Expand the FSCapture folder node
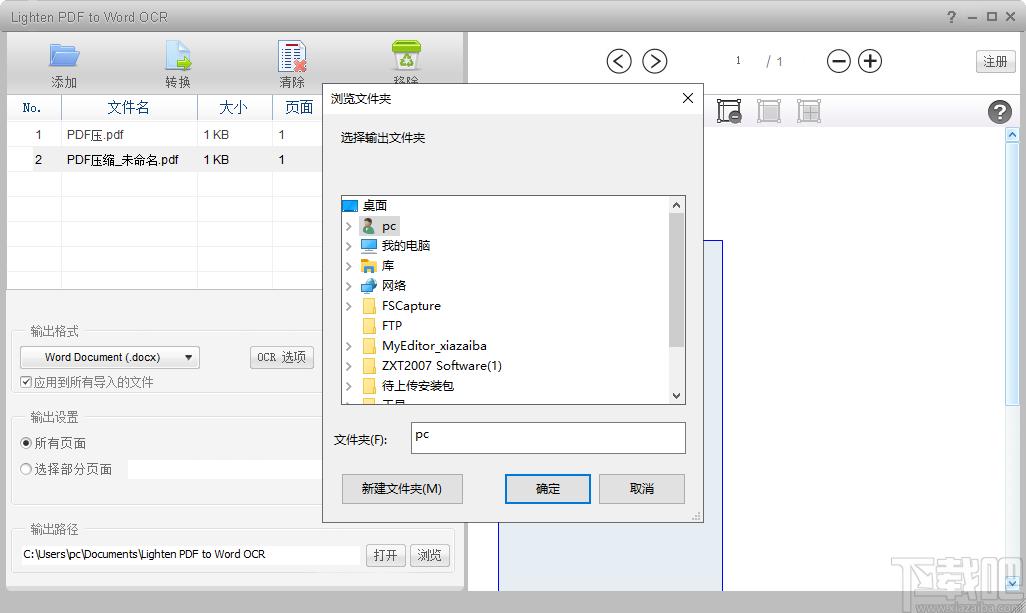The height and width of the screenshot is (613, 1026). coord(349,306)
